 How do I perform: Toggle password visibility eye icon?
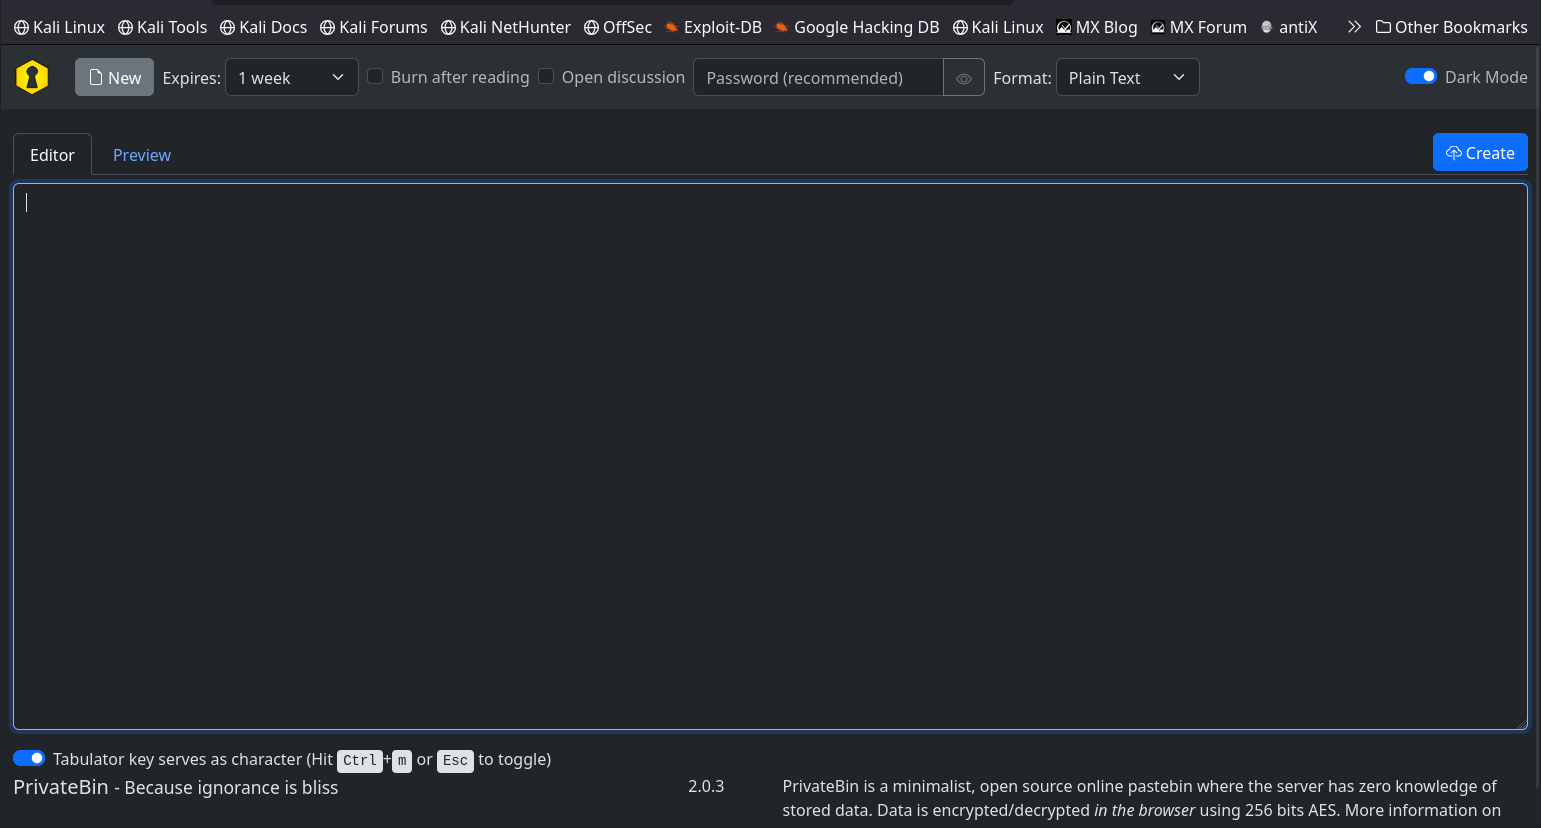click(x=963, y=78)
